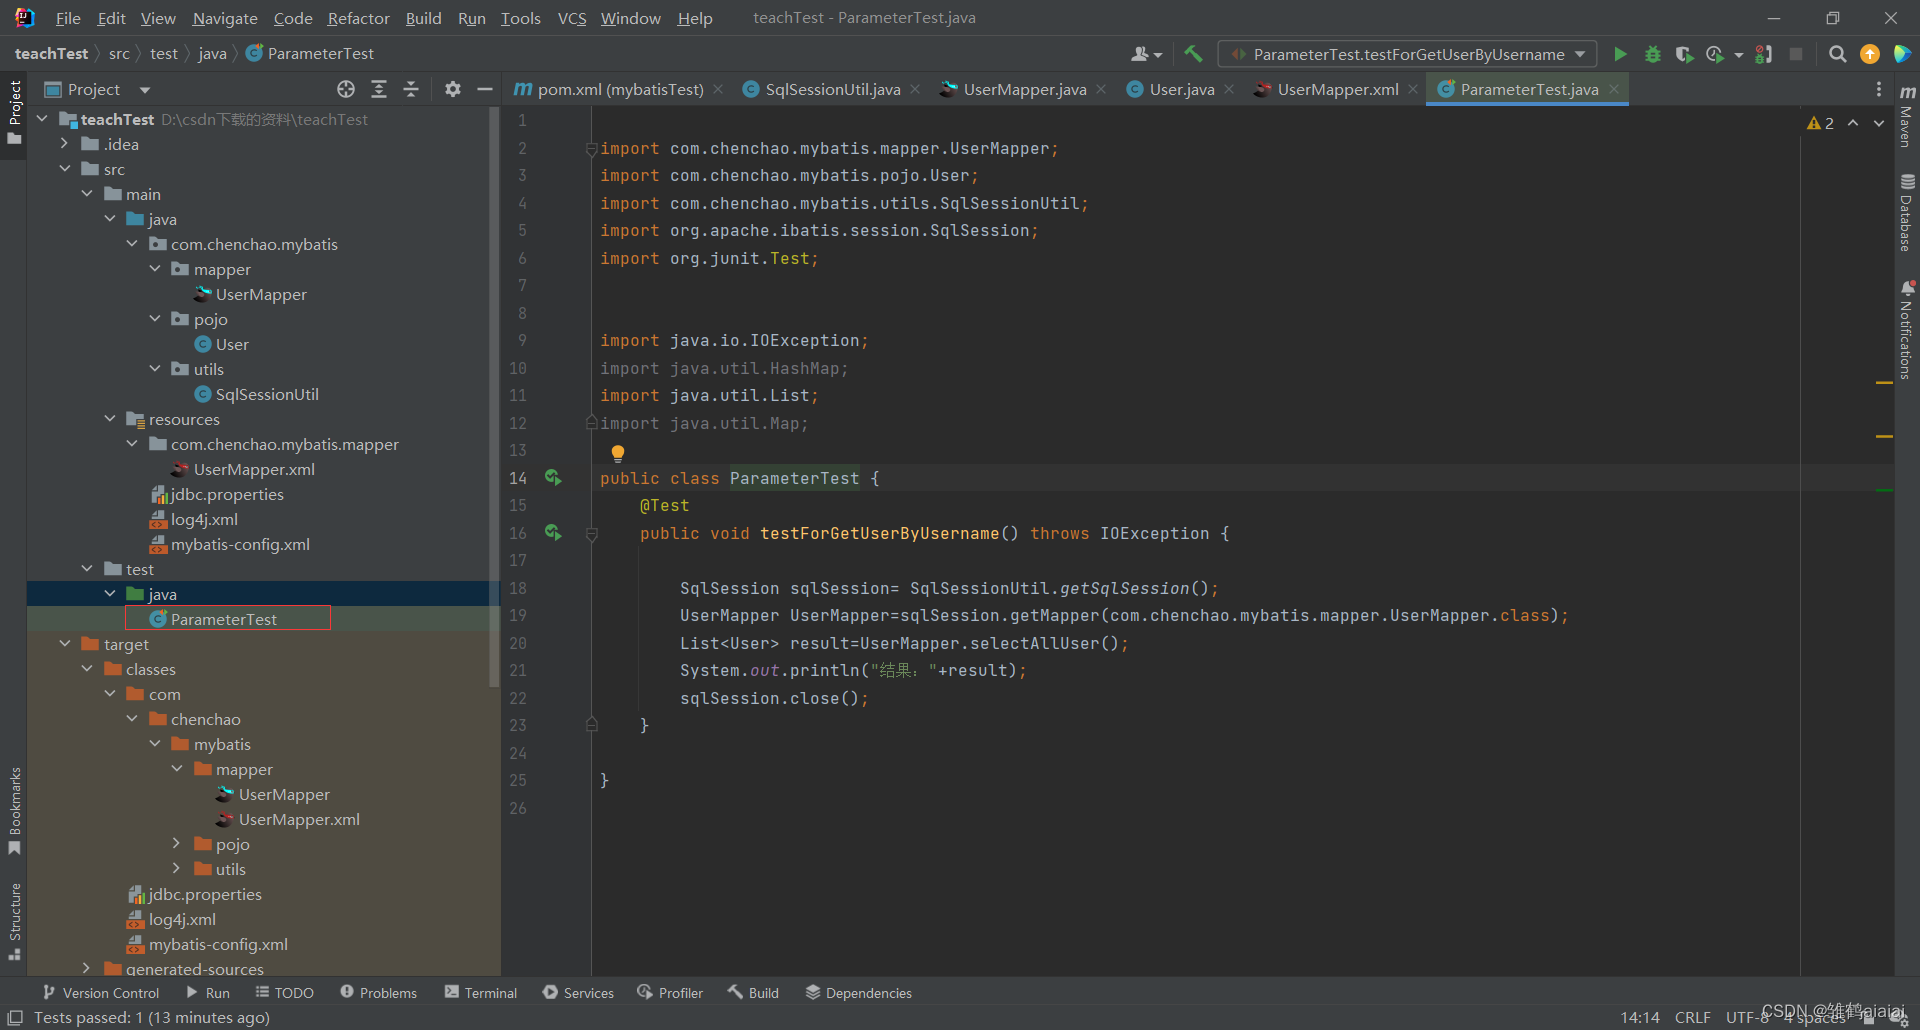Click the attach debugger to process icon
The height and width of the screenshot is (1030, 1920).
[x=1764, y=54]
